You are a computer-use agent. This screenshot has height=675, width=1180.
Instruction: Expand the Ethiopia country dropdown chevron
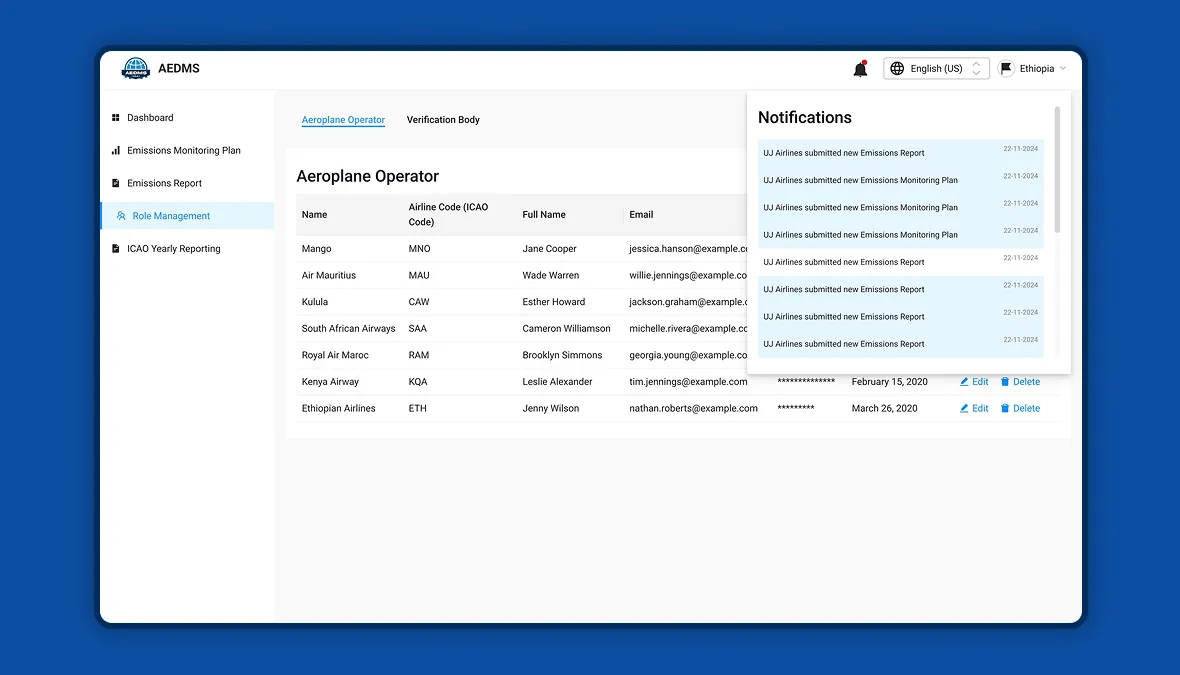1063,68
